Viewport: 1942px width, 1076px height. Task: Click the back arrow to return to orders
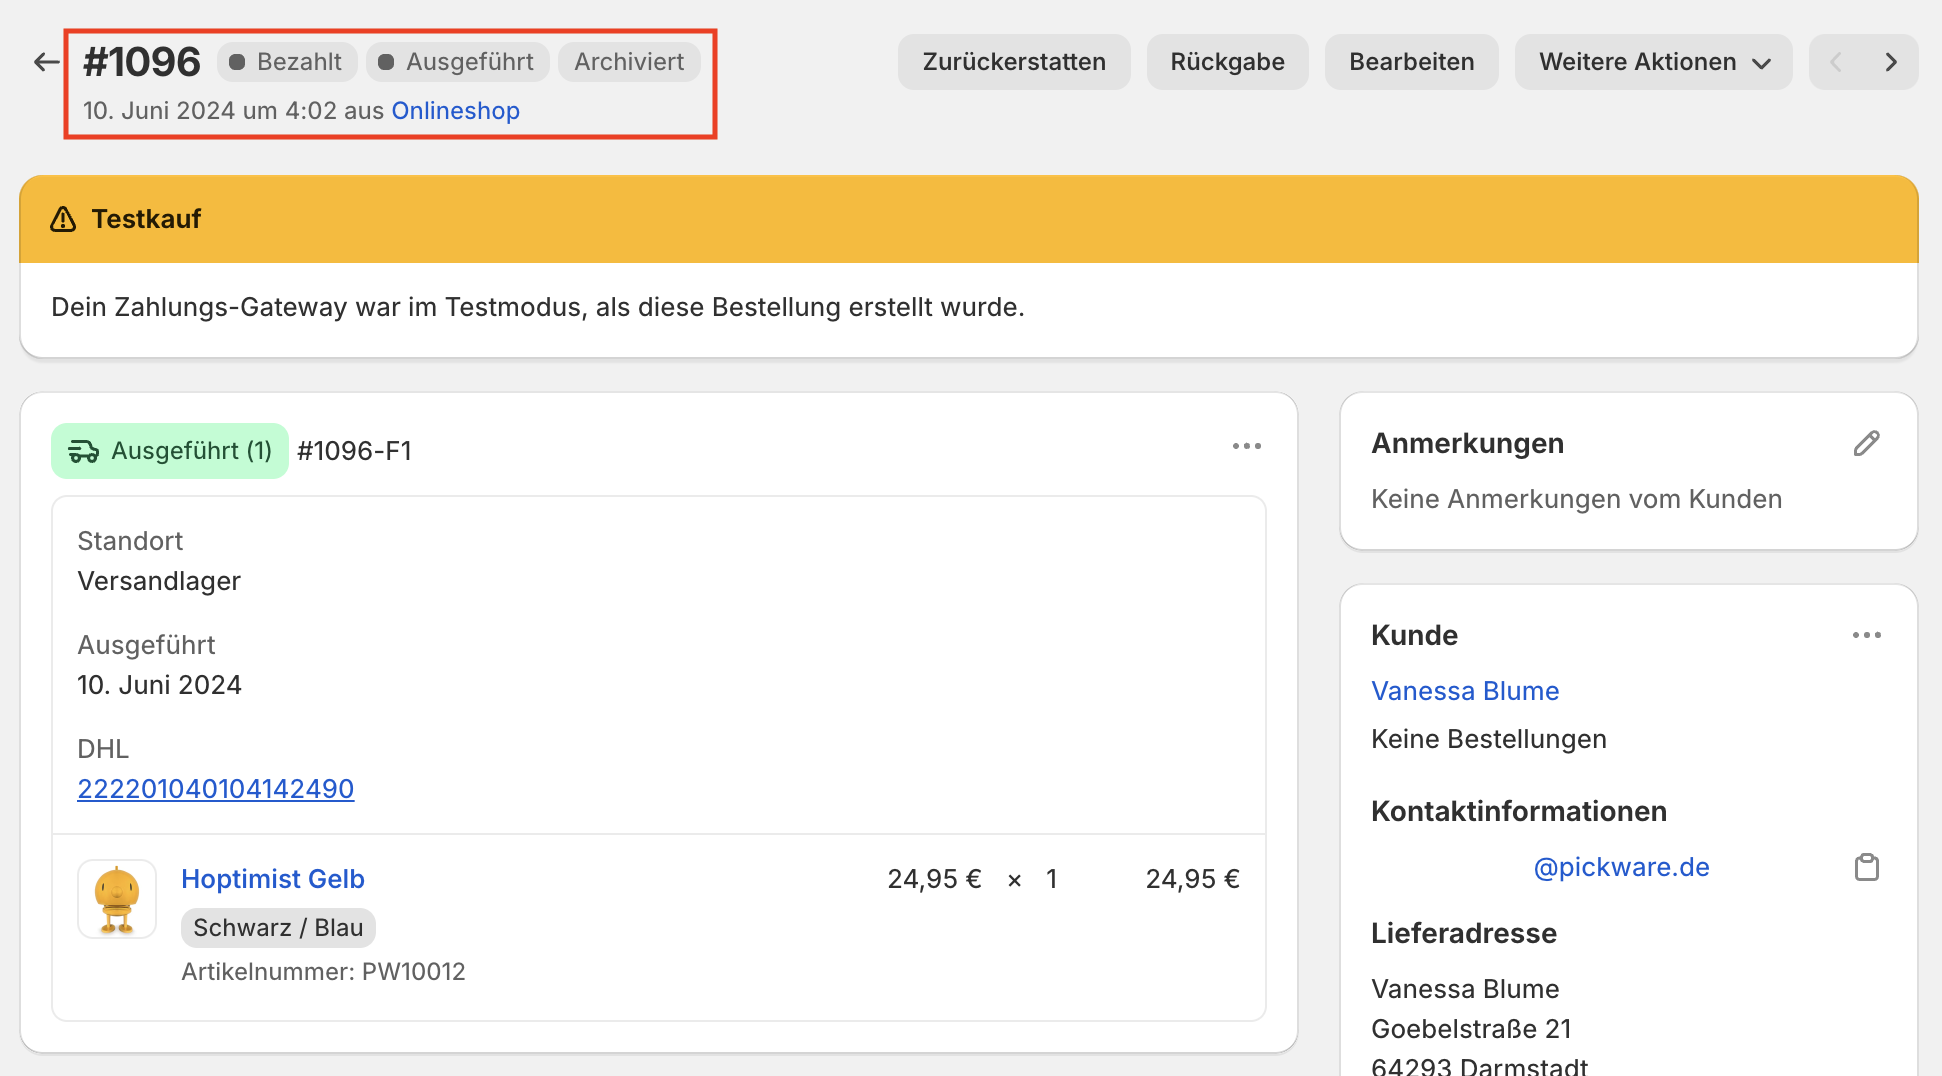(45, 61)
